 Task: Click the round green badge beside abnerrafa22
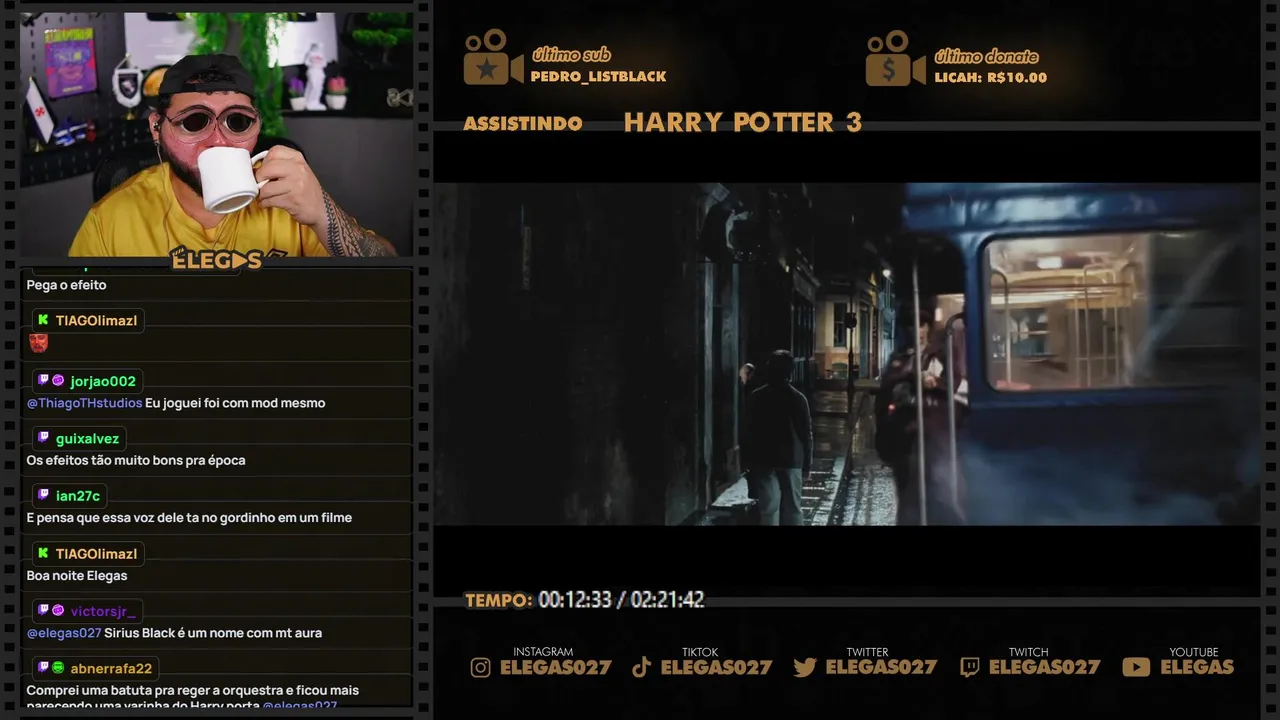point(58,668)
